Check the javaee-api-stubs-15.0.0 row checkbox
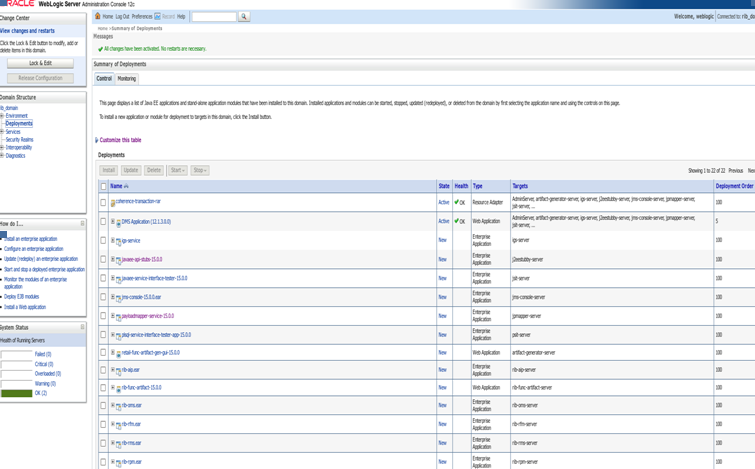This screenshot has width=755, height=469. coord(103,259)
